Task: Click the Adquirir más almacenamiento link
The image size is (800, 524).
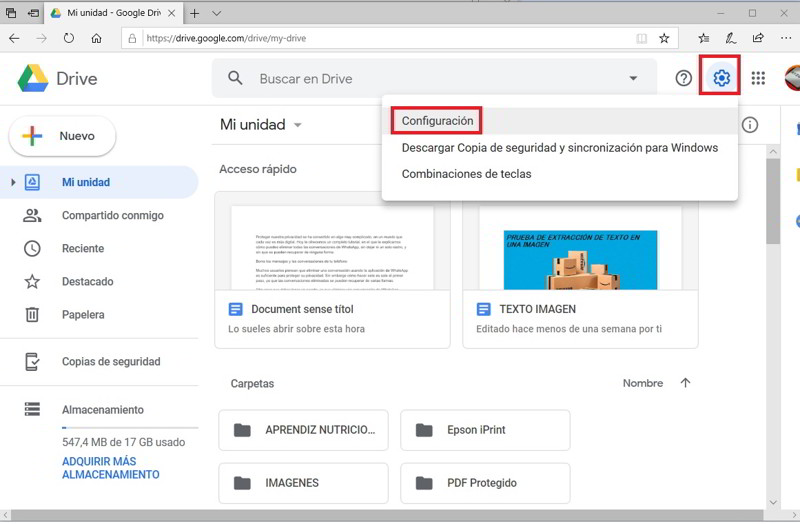Action: point(110,468)
